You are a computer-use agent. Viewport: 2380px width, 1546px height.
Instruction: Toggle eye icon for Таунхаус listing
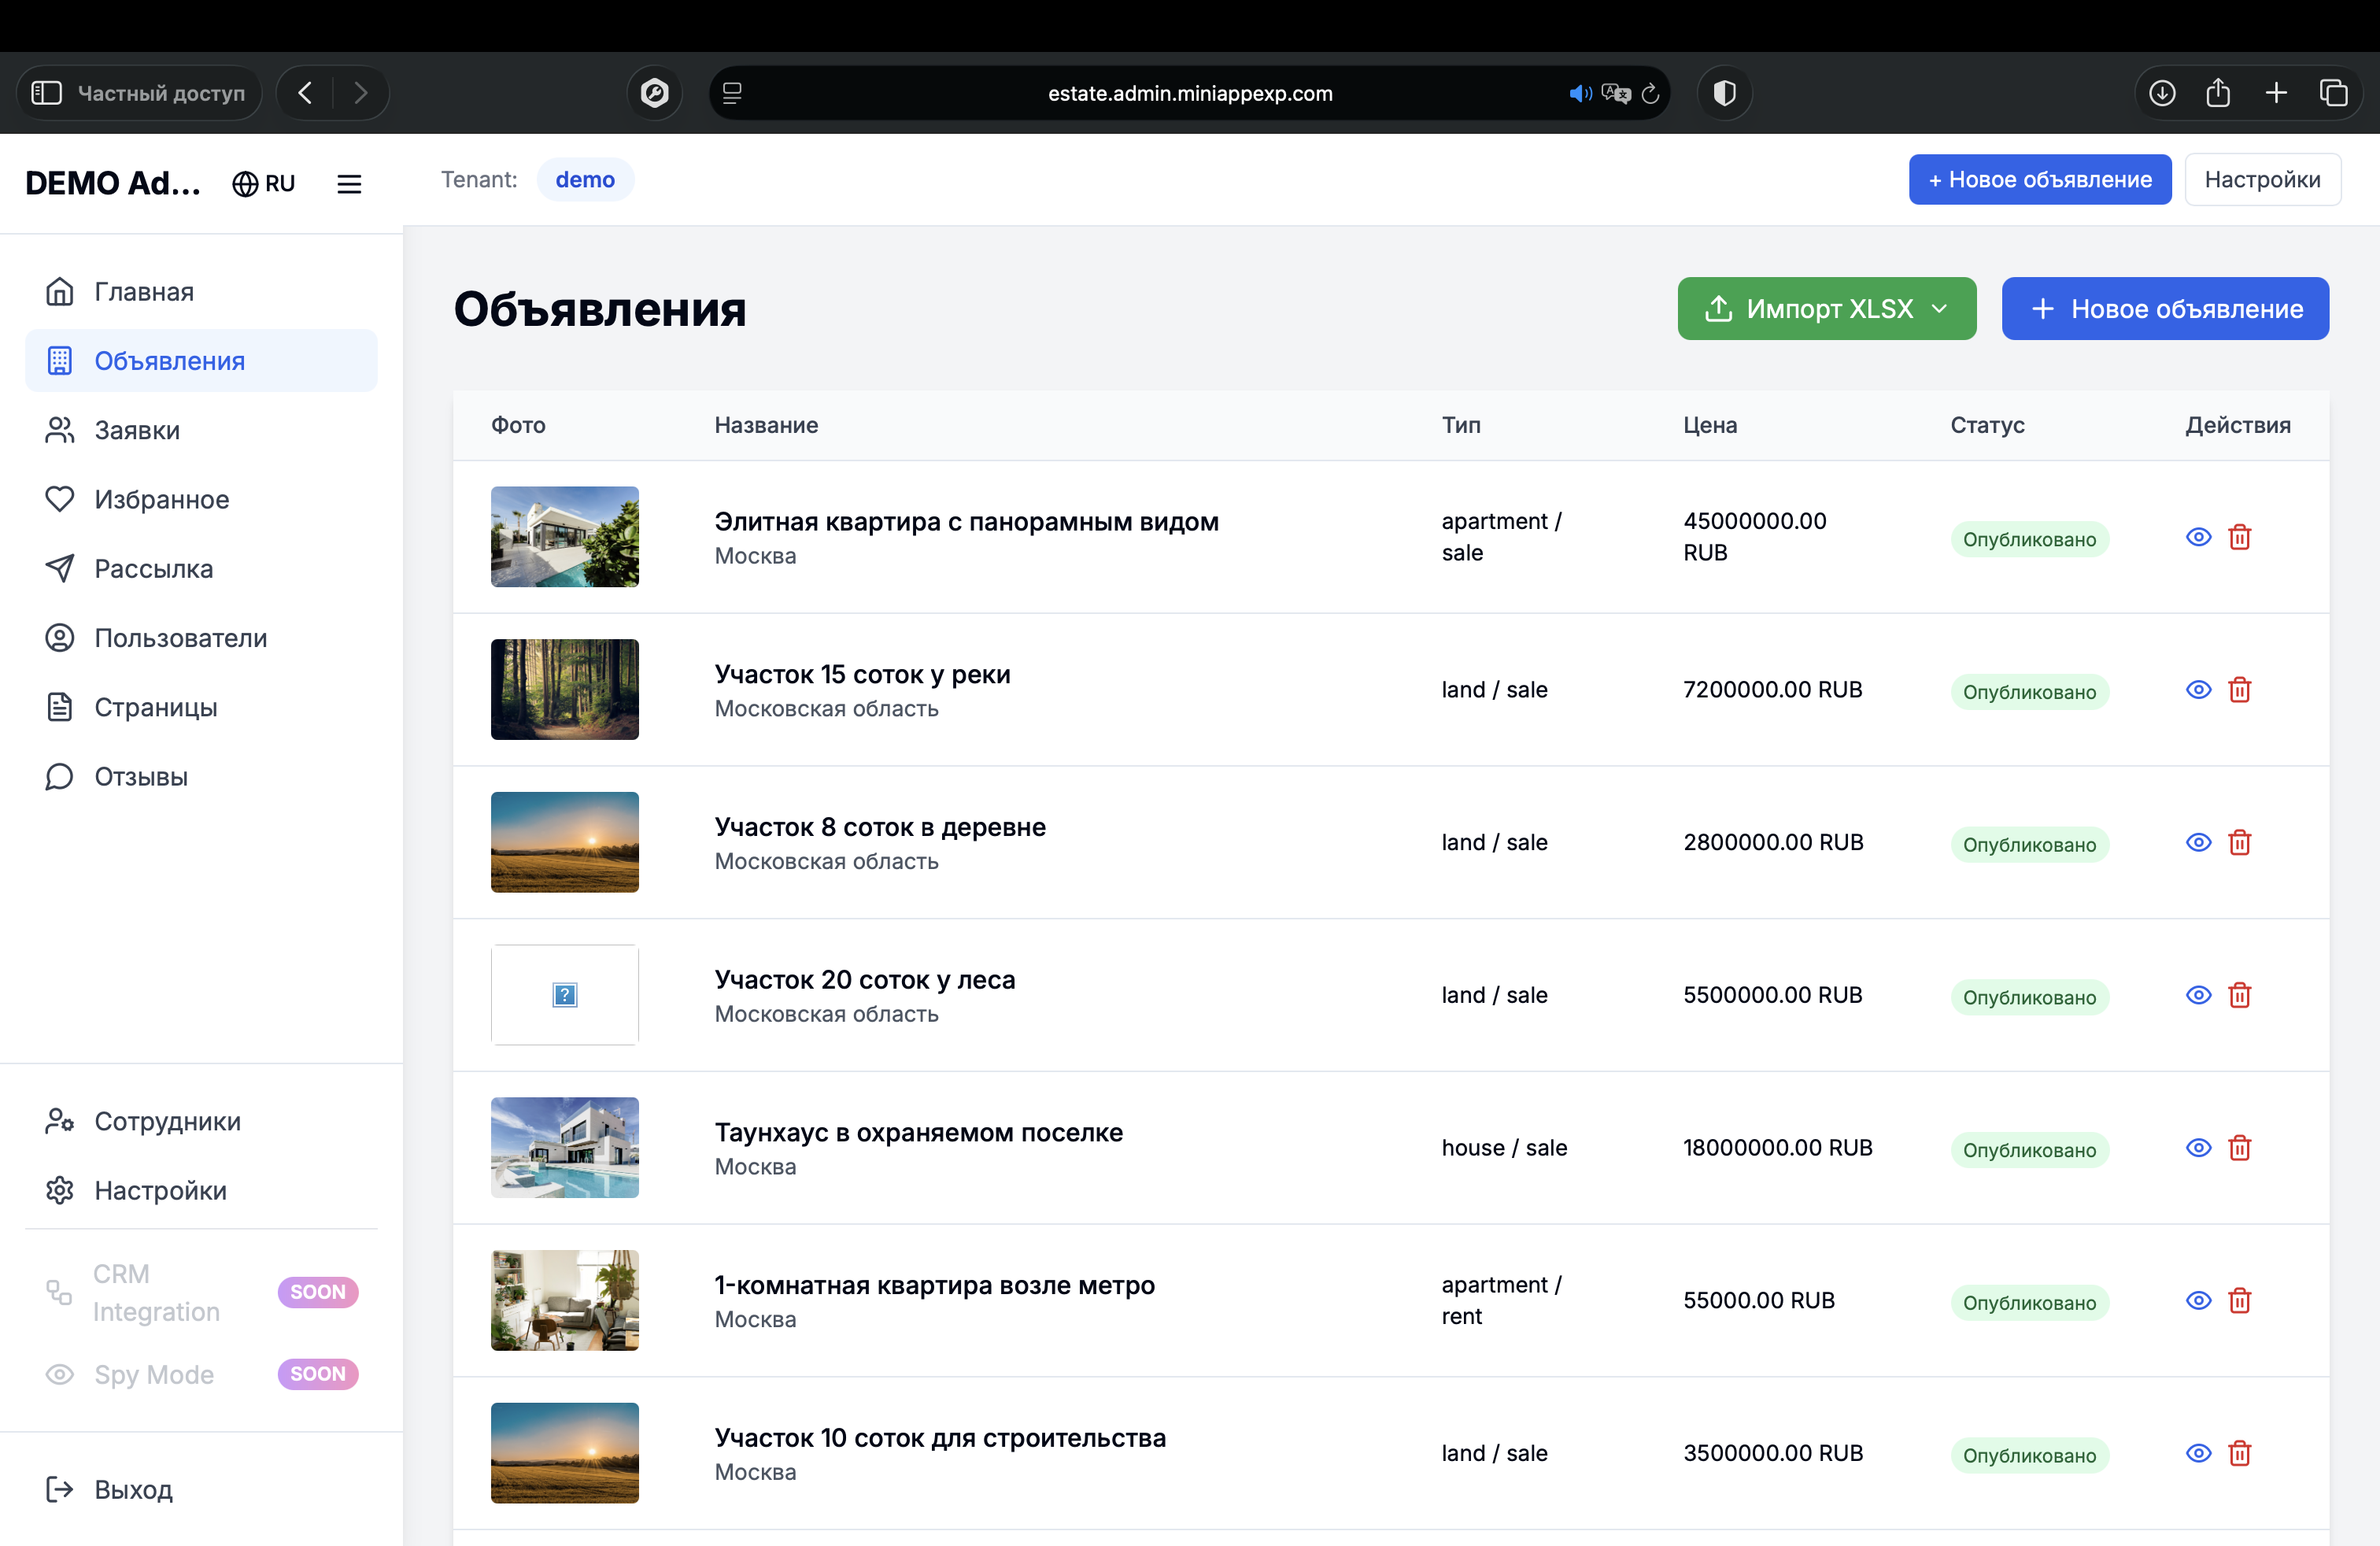point(2198,1148)
